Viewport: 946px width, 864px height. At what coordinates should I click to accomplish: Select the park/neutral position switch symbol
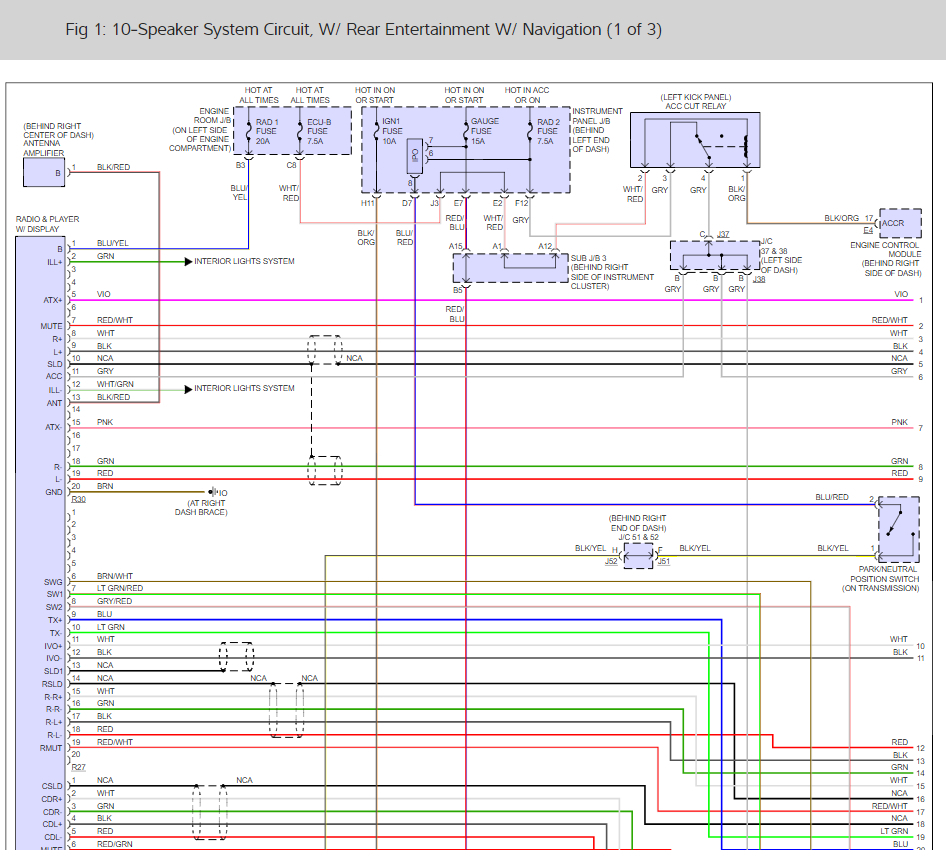click(x=899, y=527)
